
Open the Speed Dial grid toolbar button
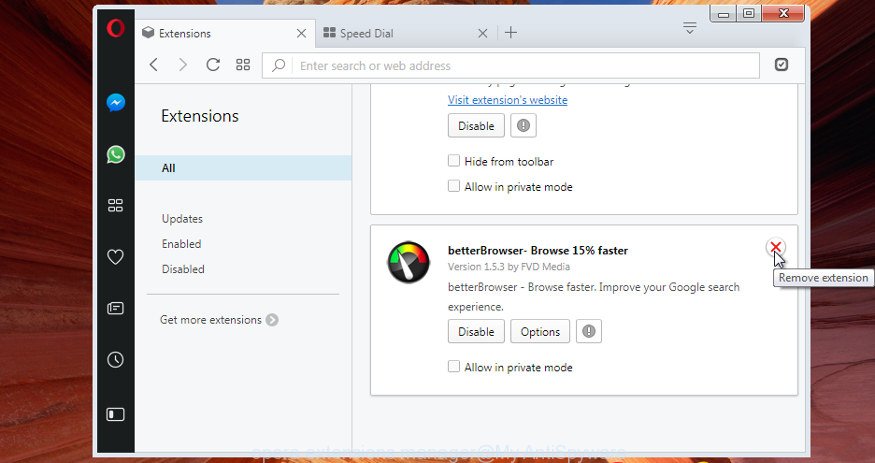tap(243, 65)
